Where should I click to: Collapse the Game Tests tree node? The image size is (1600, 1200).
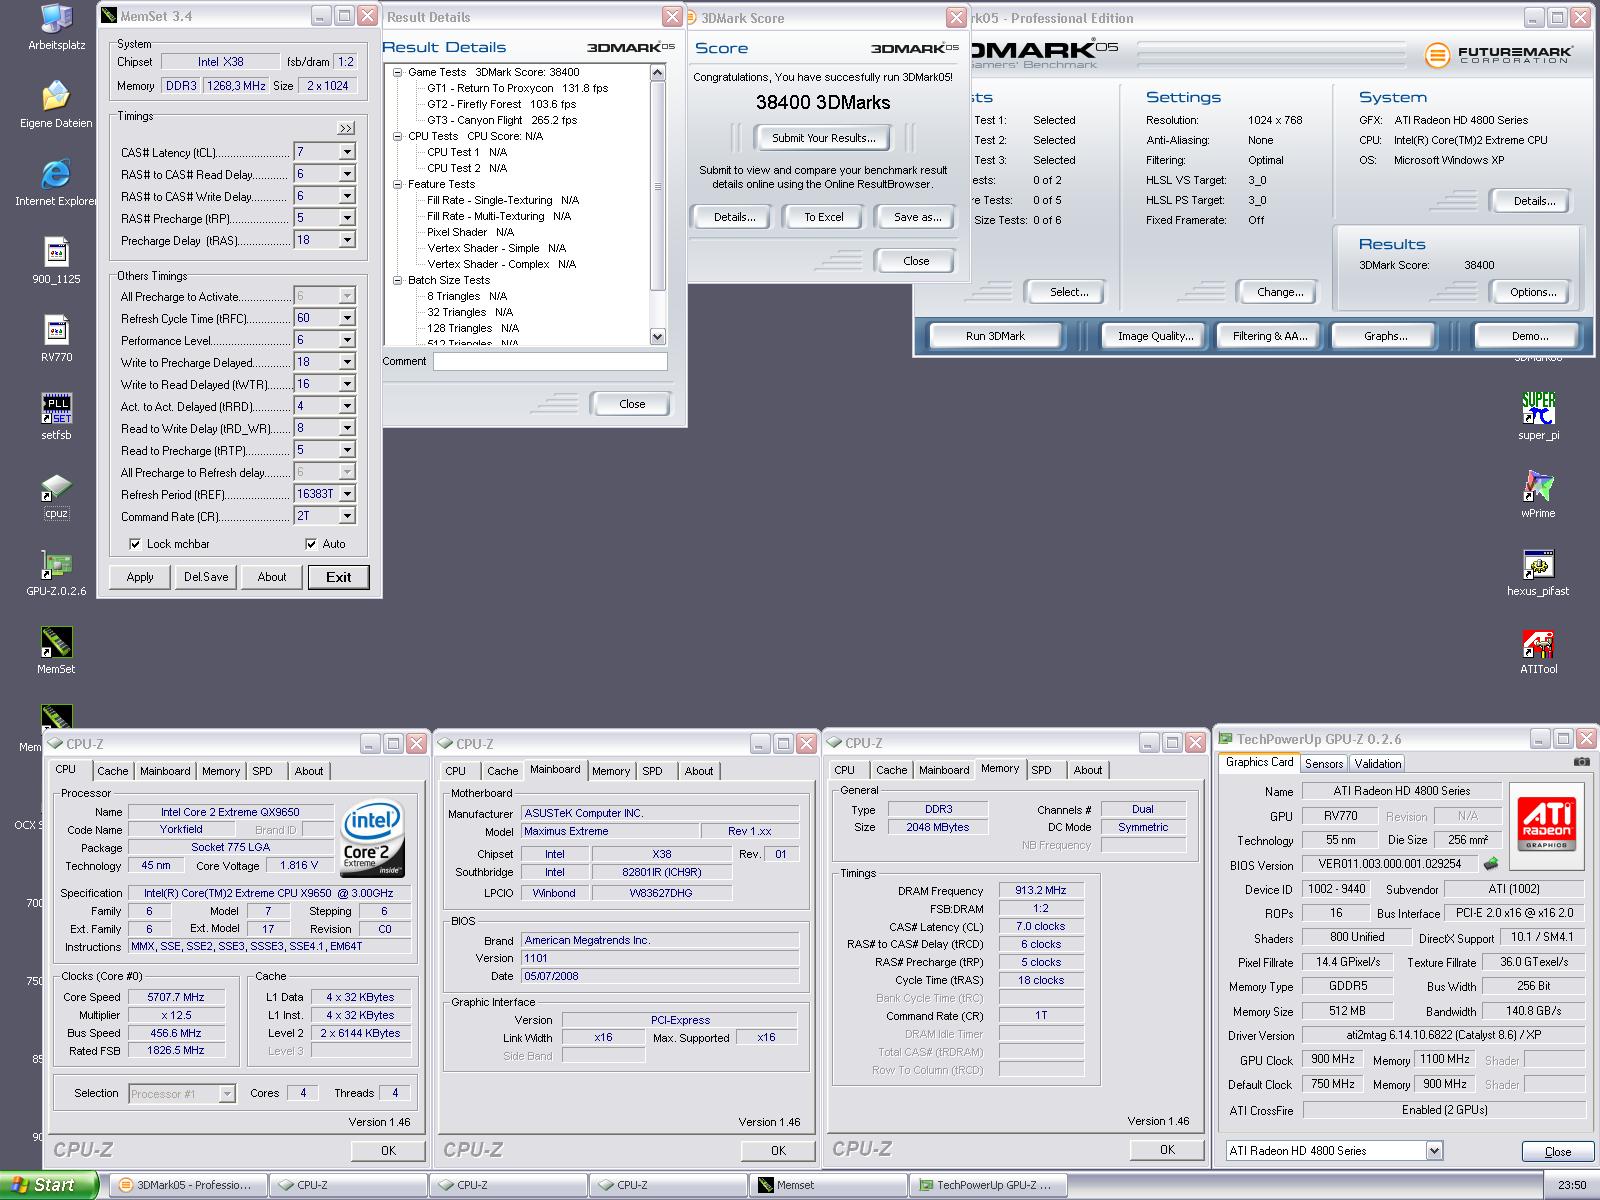tap(398, 72)
